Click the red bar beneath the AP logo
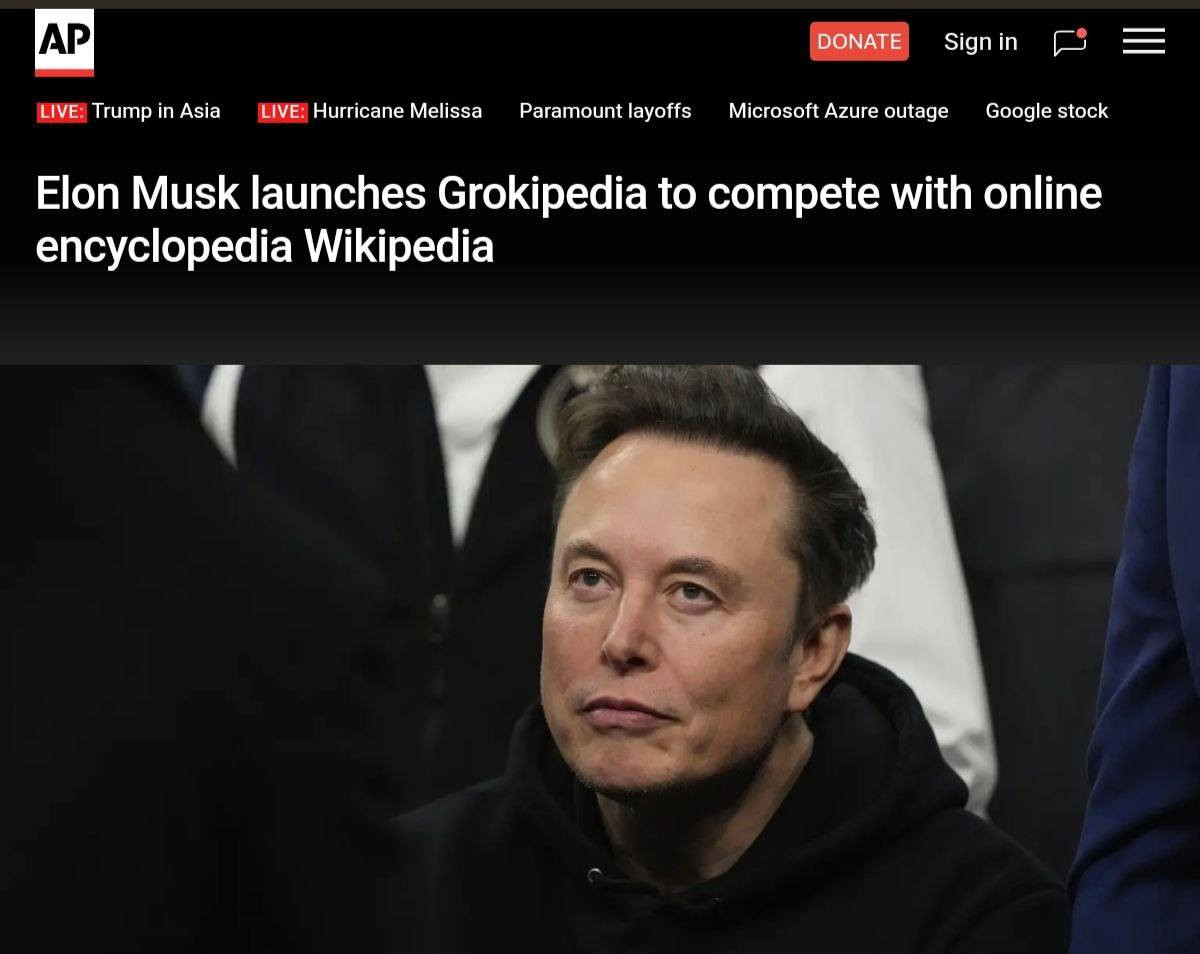The width and height of the screenshot is (1200, 954). click(x=64, y=73)
